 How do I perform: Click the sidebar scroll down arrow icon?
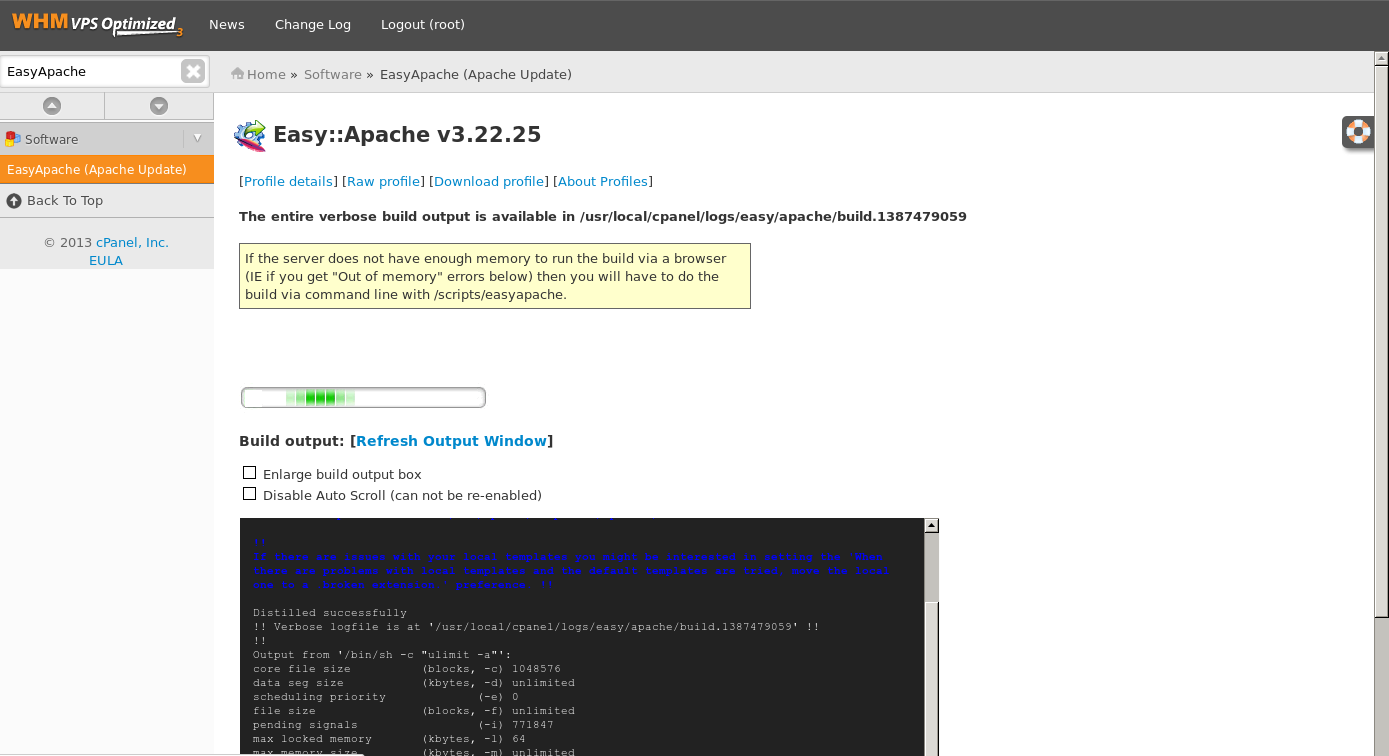point(158,106)
